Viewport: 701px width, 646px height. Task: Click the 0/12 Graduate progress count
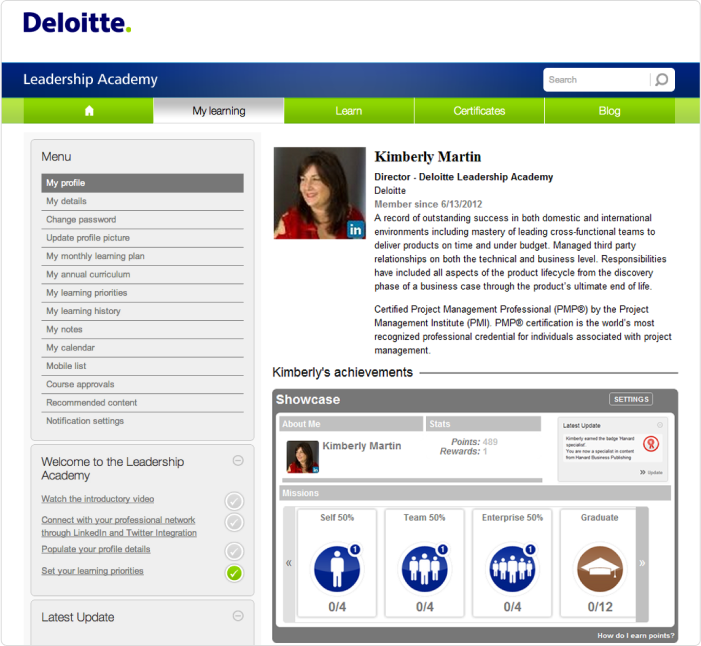click(x=600, y=607)
